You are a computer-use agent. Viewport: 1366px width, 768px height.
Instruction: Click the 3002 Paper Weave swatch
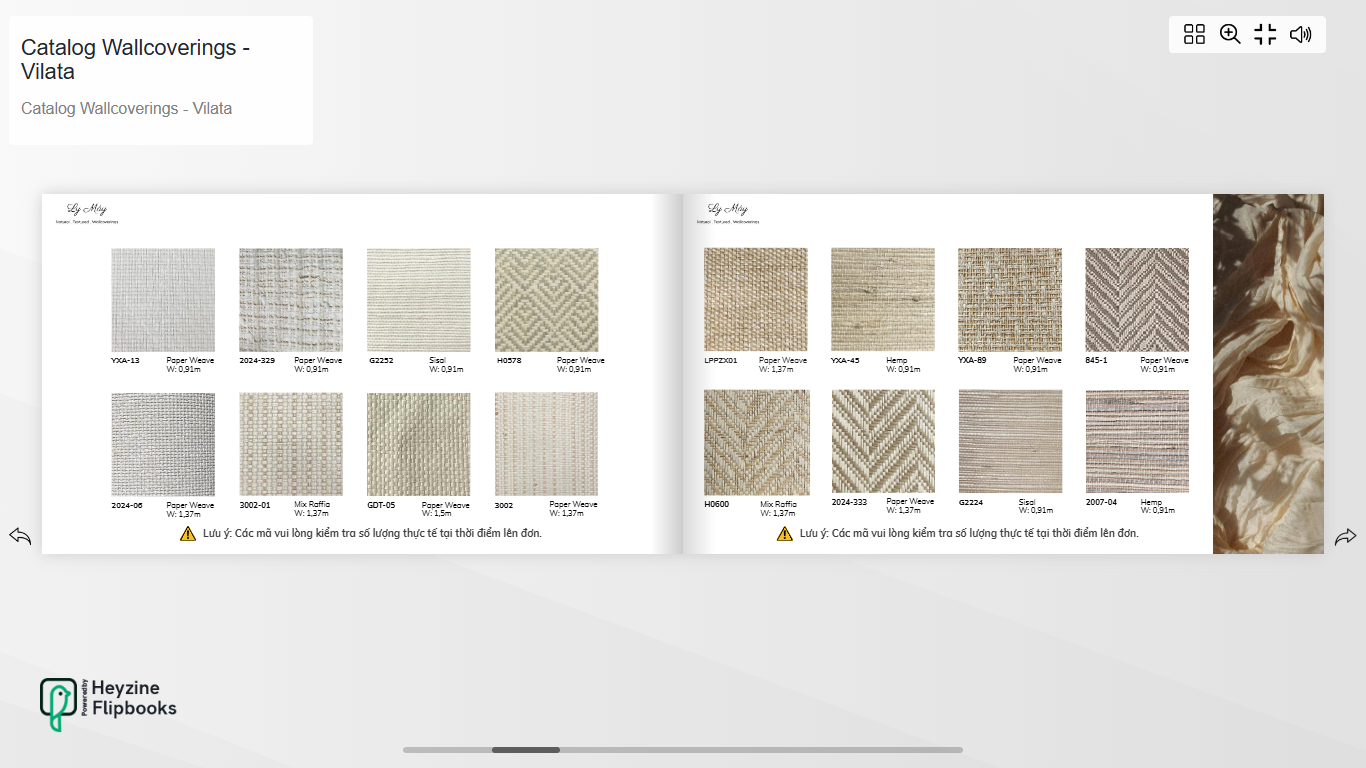(547, 444)
